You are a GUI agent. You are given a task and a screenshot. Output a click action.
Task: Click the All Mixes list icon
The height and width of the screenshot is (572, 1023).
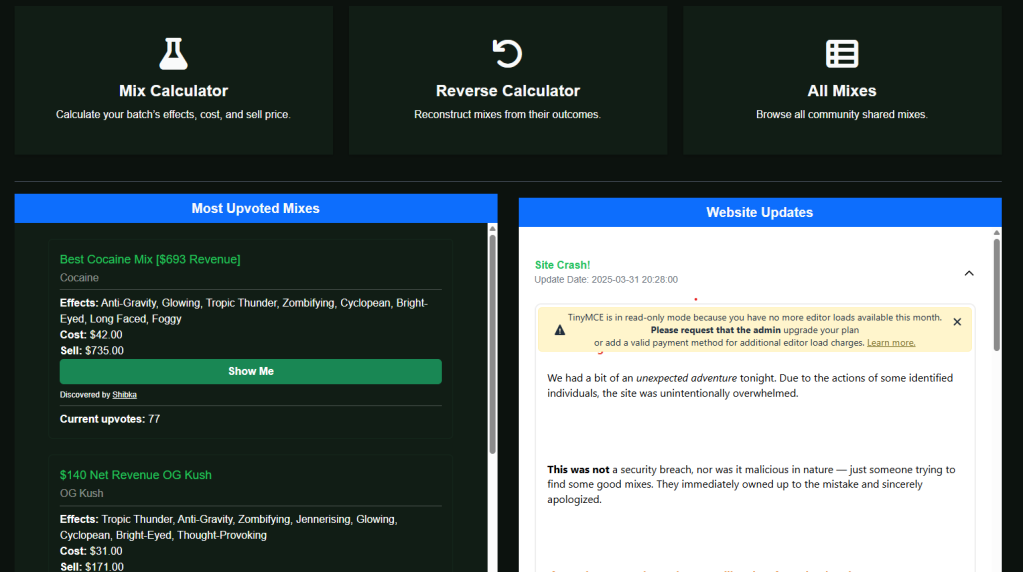click(x=841, y=53)
